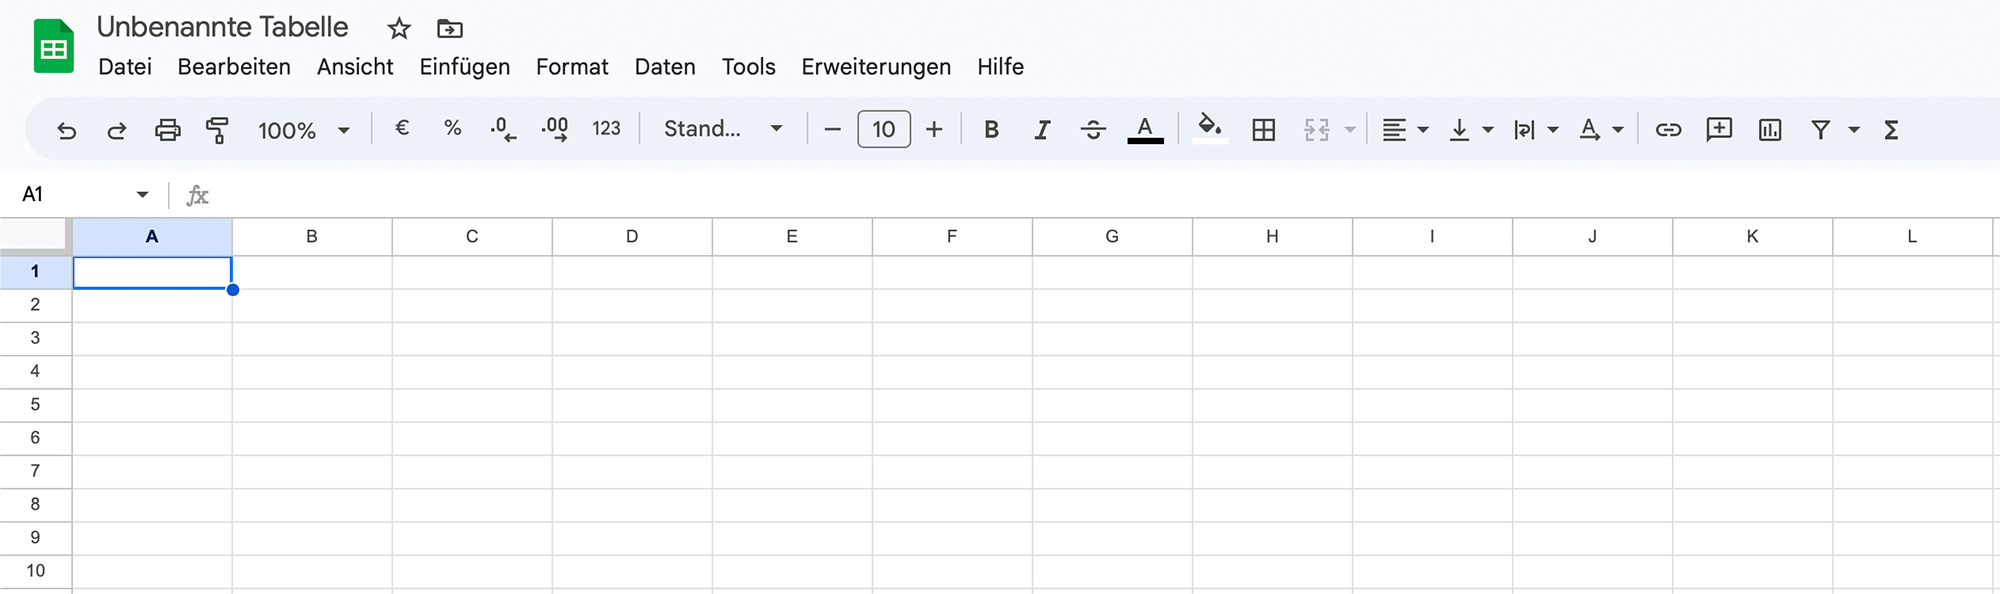Open the Einfügen menu

(x=464, y=67)
